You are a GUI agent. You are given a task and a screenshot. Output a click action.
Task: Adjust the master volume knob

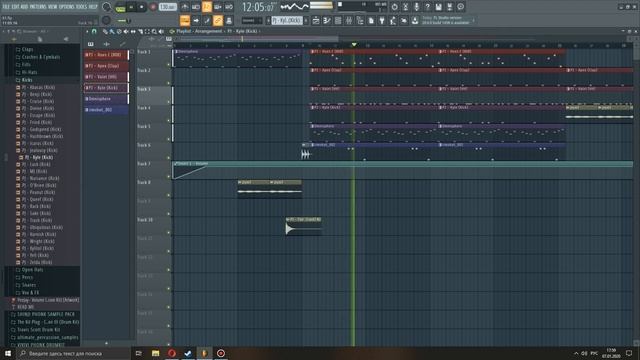coord(106,7)
